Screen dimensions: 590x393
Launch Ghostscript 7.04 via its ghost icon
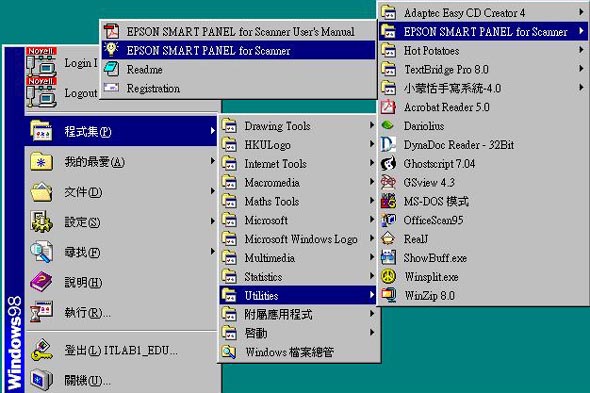click(388, 163)
